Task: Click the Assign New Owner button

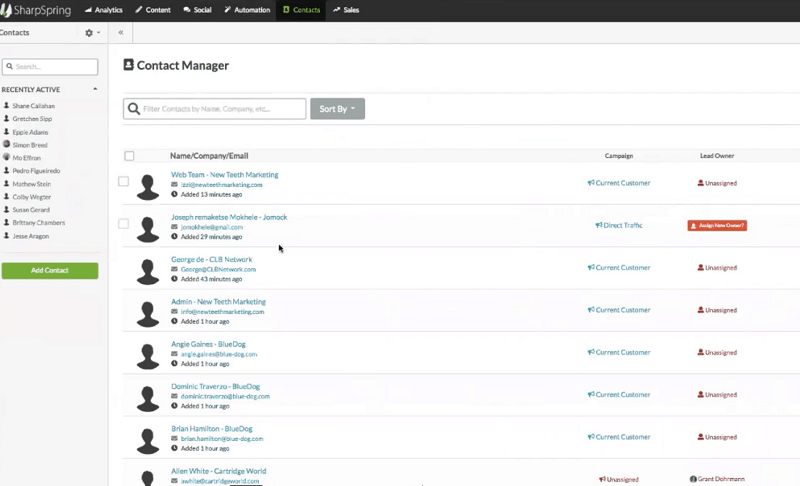Action: 717,226
